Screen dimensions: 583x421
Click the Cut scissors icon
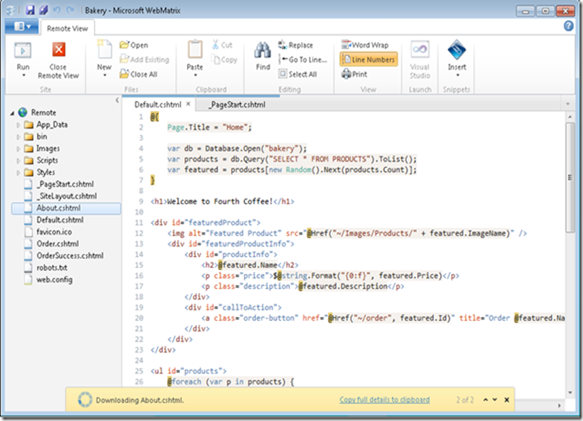tap(215, 45)
